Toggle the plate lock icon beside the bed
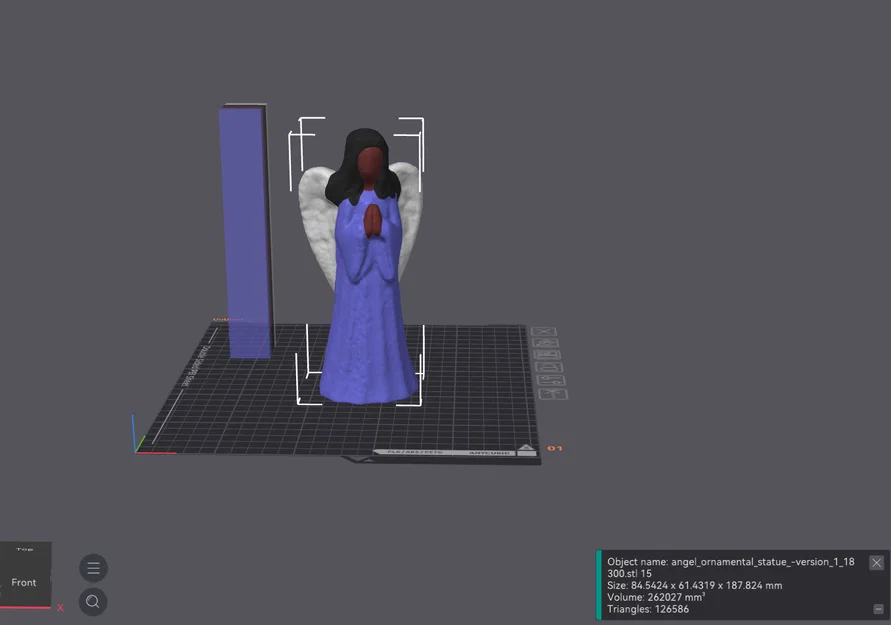Screen dimensions: 891x625 click(x=549, y=368)
